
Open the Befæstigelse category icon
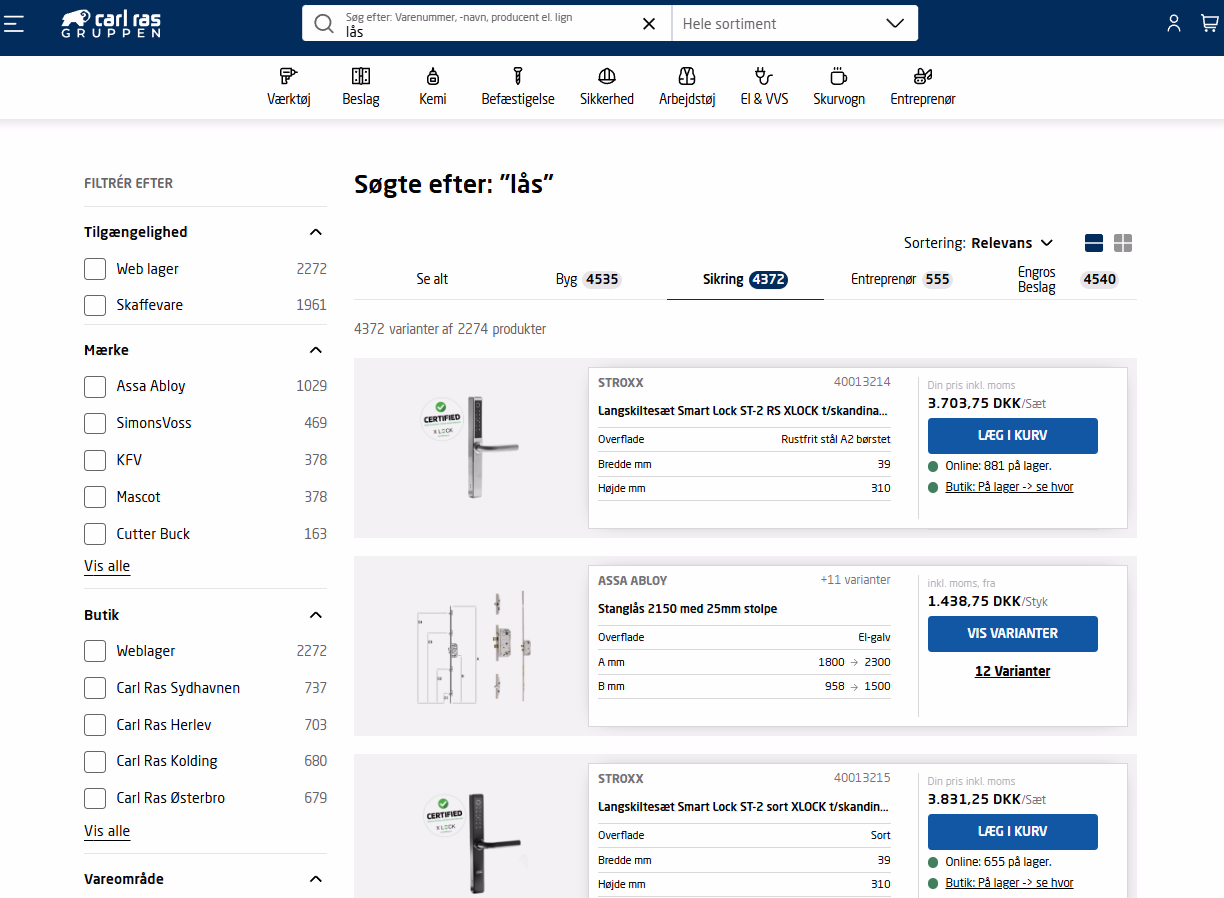click(518, 76)
